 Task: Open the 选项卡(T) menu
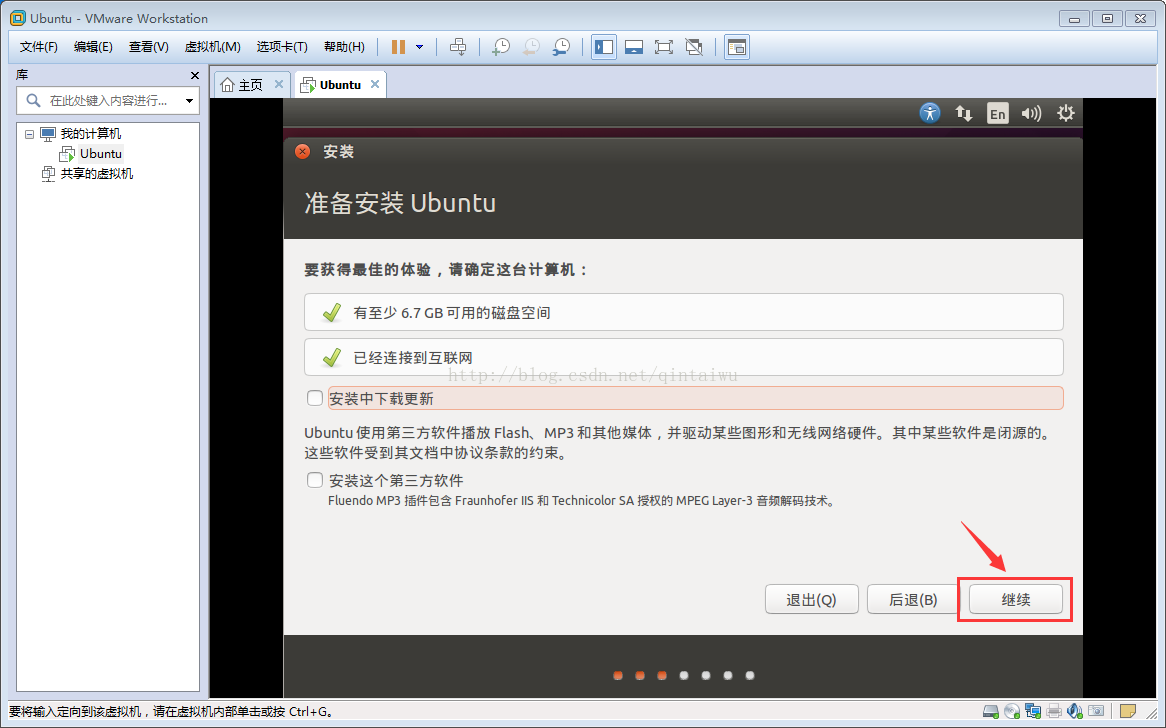pyautogui.click(x=282, y=47)
